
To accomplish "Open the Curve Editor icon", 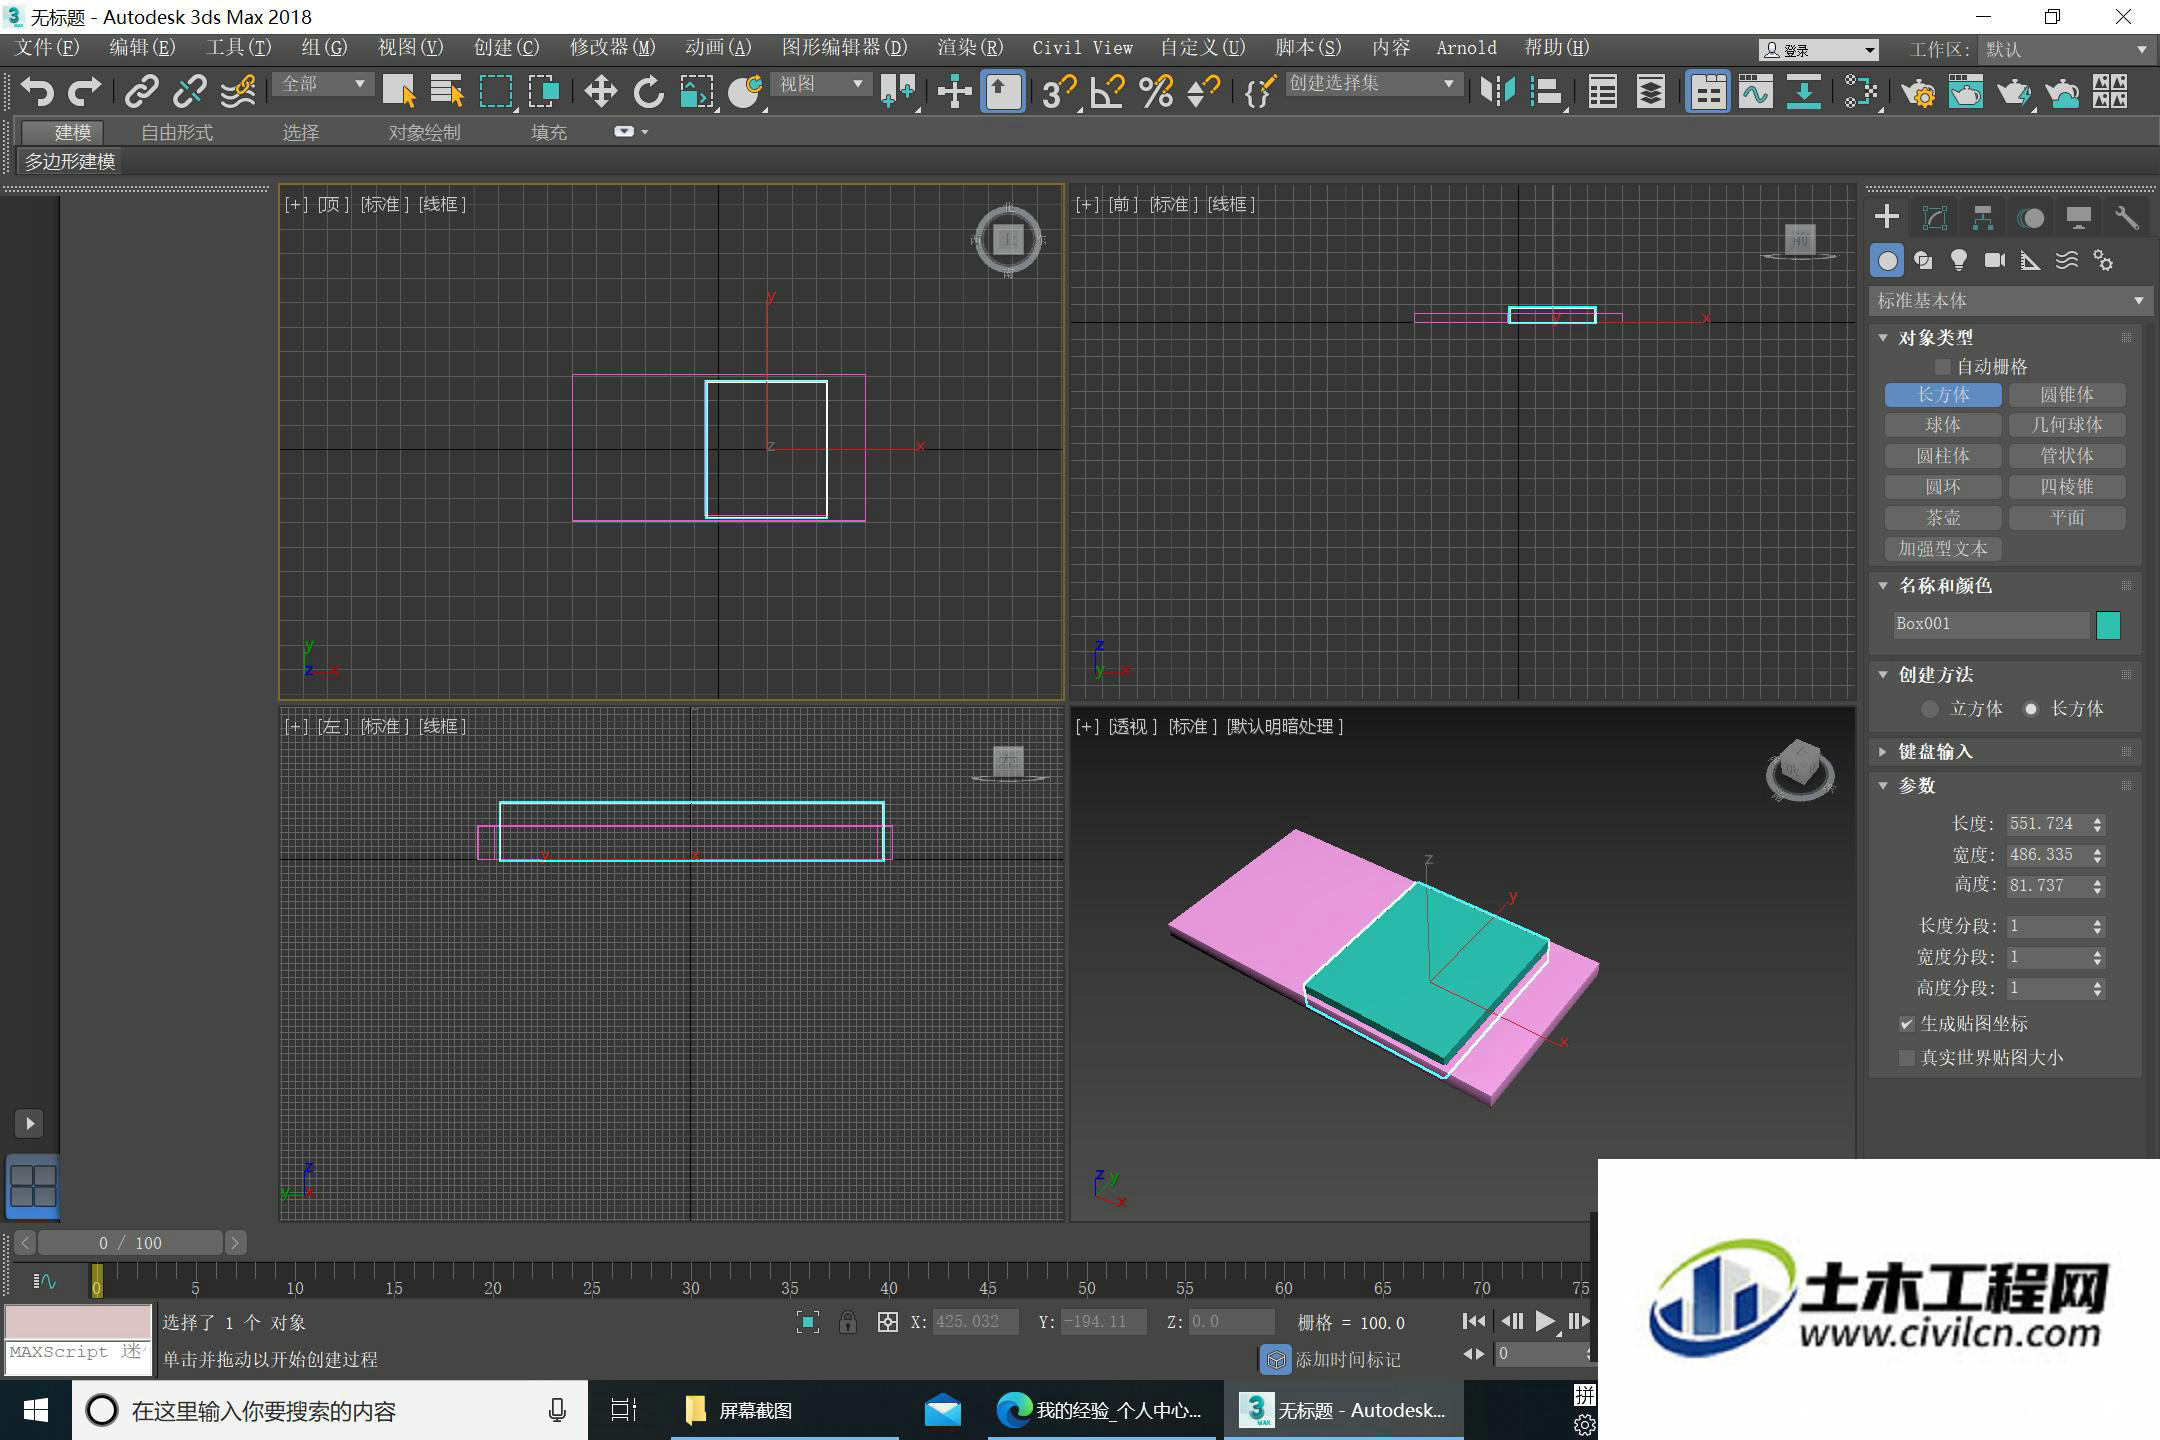I will (1755, 92).
